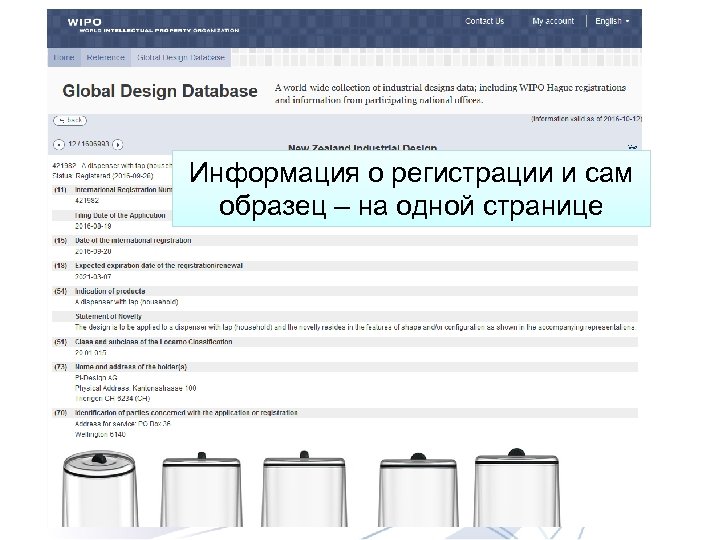Open the Reference tab

(x=106, y=57)
